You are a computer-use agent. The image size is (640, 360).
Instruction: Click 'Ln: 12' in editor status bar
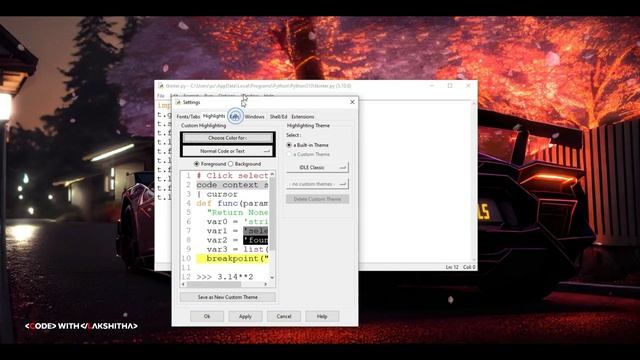452,267
